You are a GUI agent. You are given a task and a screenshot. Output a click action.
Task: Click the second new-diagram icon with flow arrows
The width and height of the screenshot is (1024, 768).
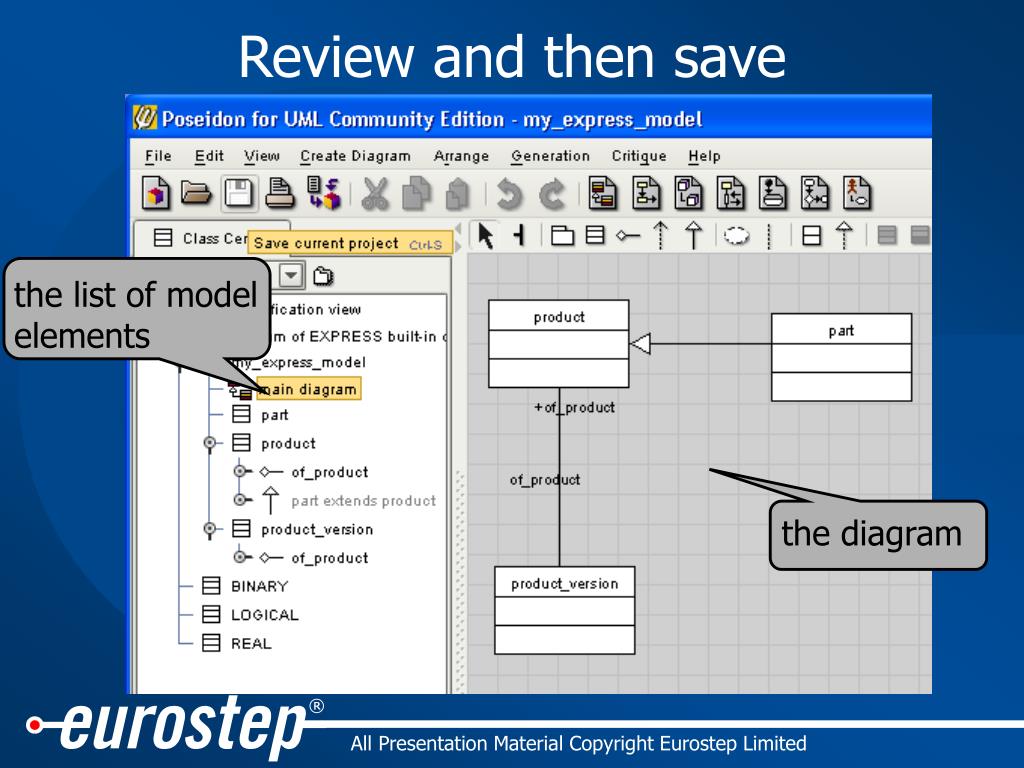[646, 193]
